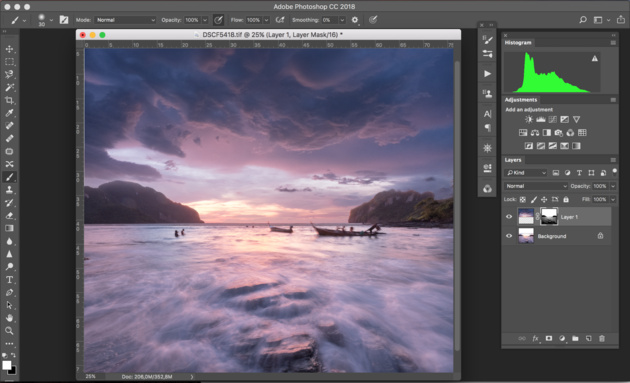The height and width of the screenshot is (383, 630).
Task: Open the Histogram panel menu
Action: (x=613, y=43)
